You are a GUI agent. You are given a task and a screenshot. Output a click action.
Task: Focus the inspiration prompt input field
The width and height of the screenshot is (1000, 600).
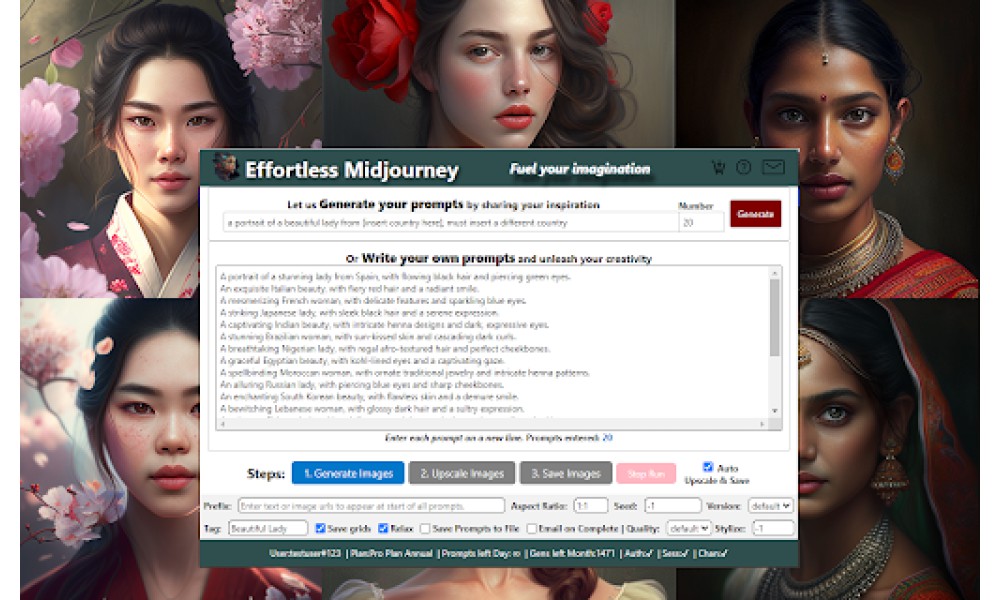coord(450,223)
